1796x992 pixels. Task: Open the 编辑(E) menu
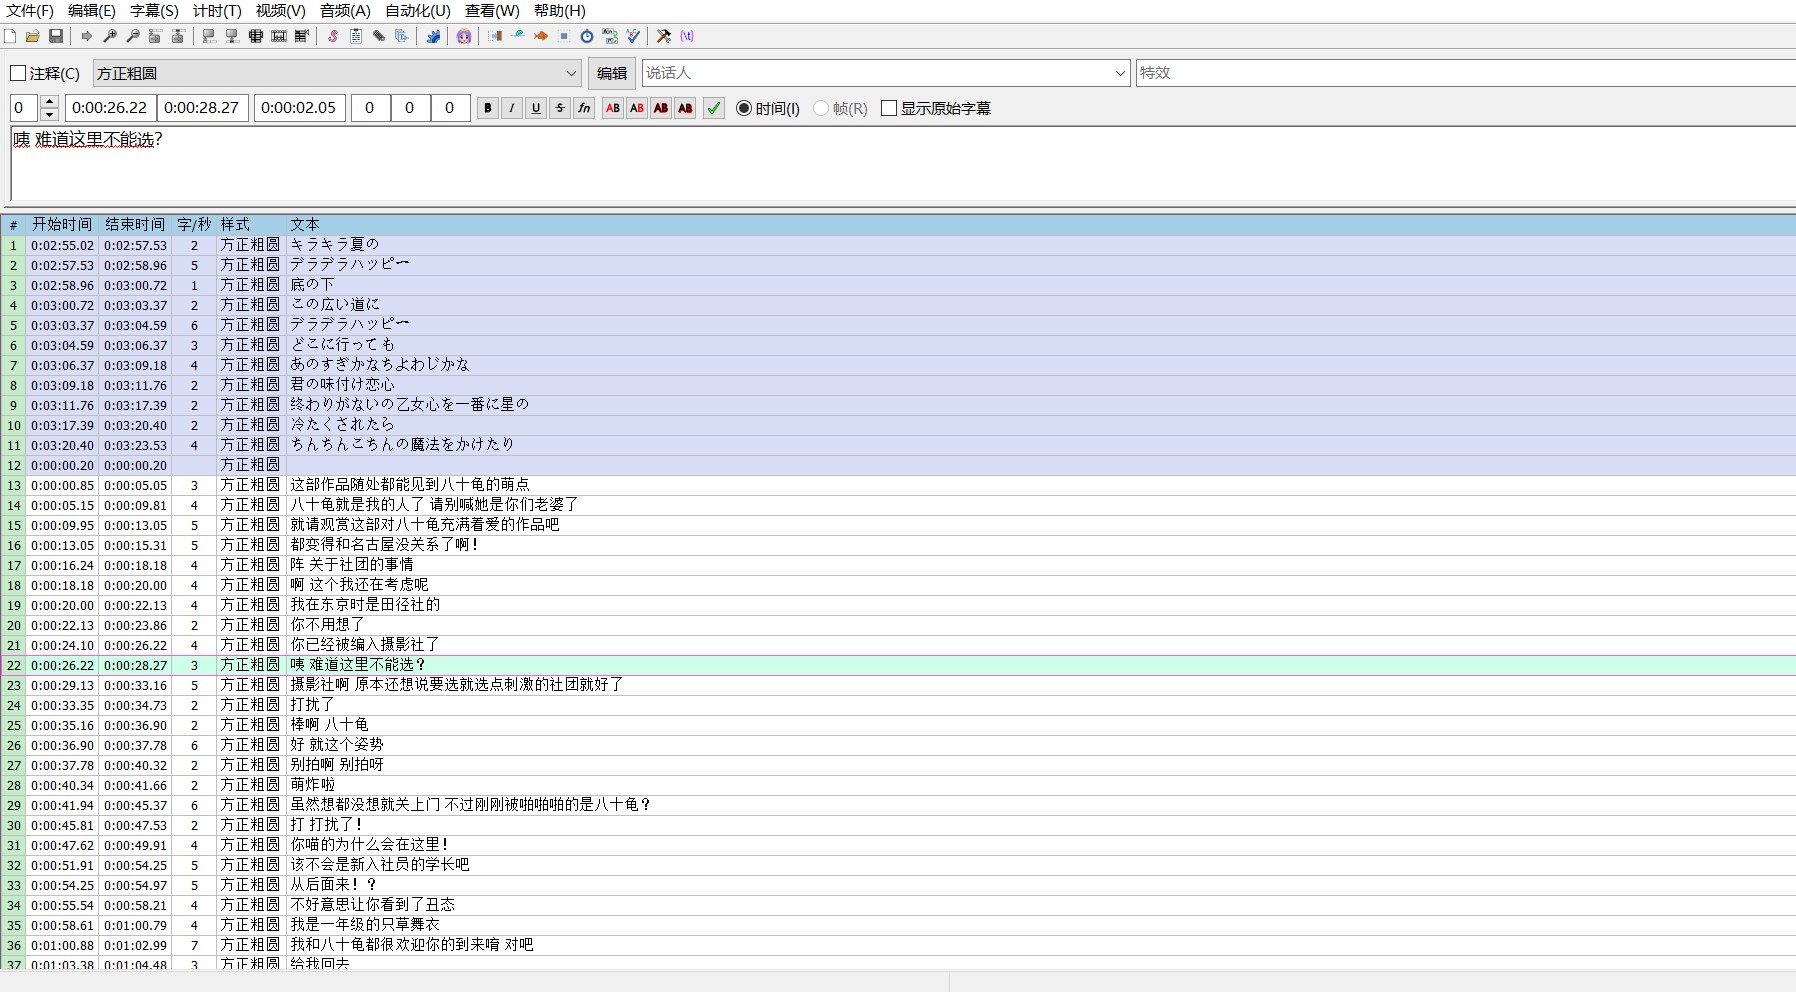[92, 11]
